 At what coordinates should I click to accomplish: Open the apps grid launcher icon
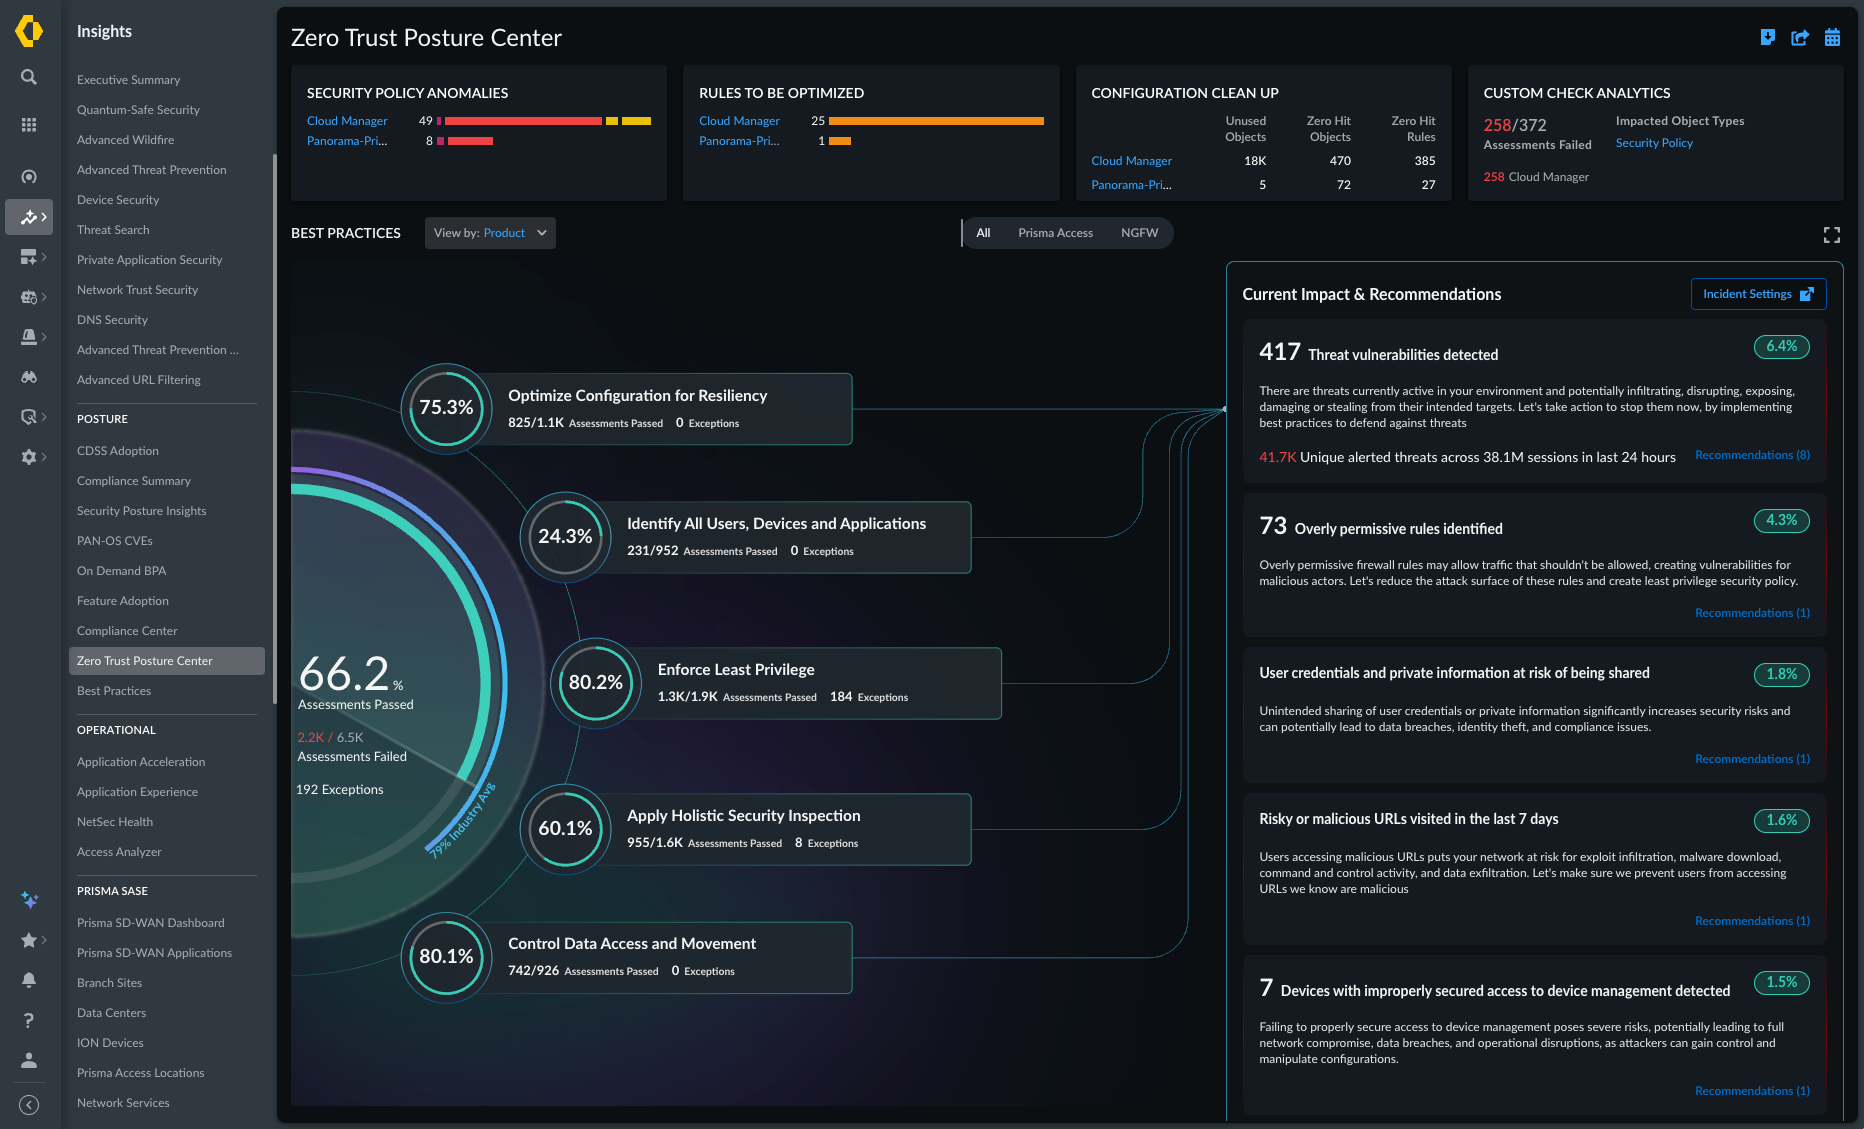(29, 125)
